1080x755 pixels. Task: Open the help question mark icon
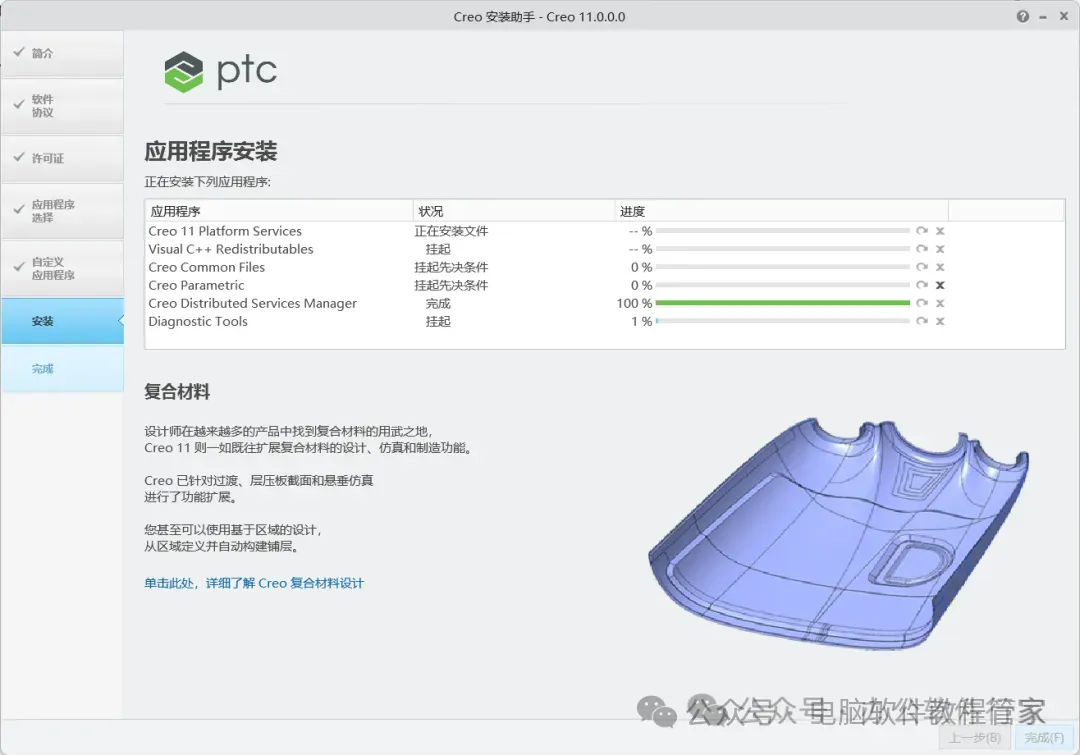[x=1023, y=17]
